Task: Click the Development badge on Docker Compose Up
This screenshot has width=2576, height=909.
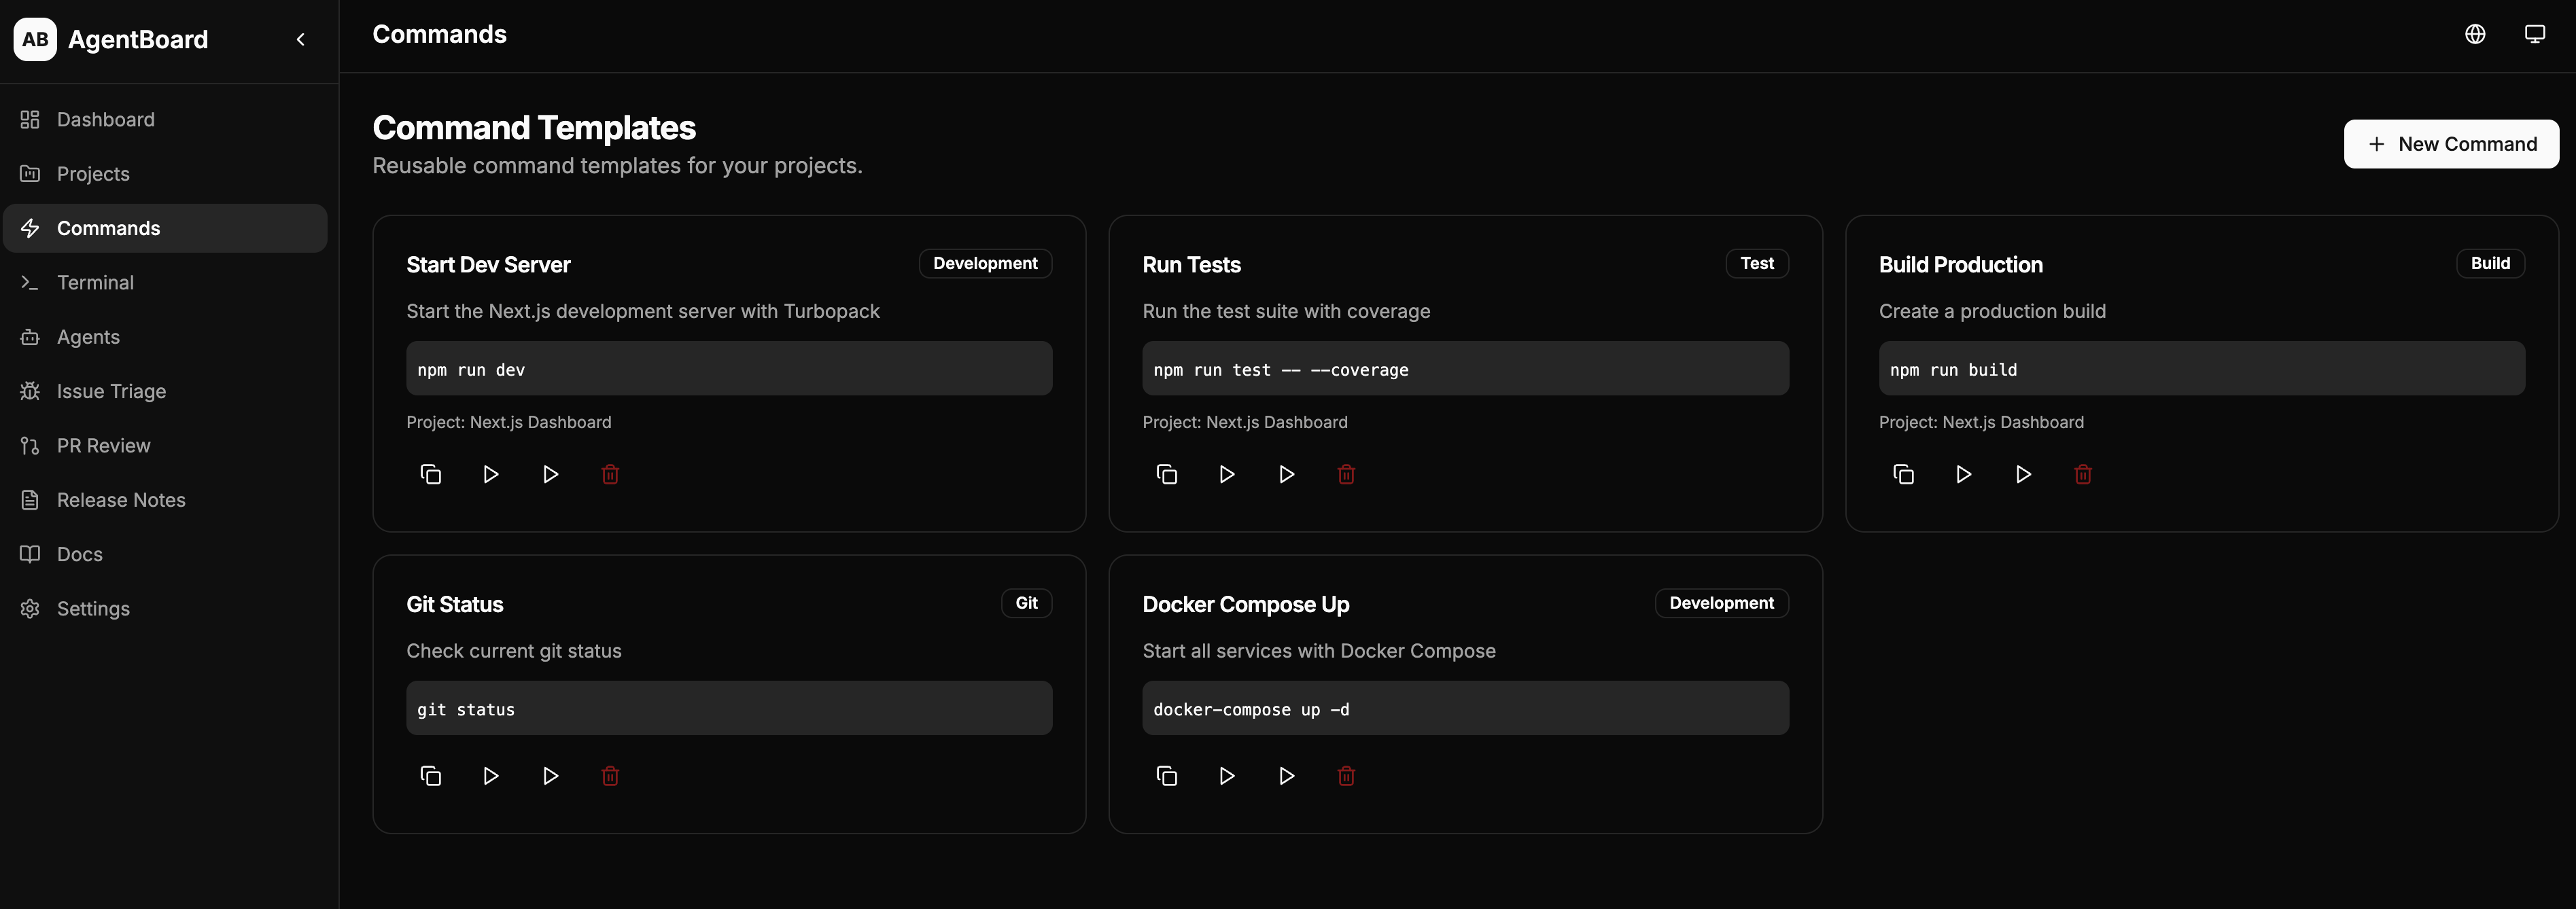Action: [x=1721, y=603]
